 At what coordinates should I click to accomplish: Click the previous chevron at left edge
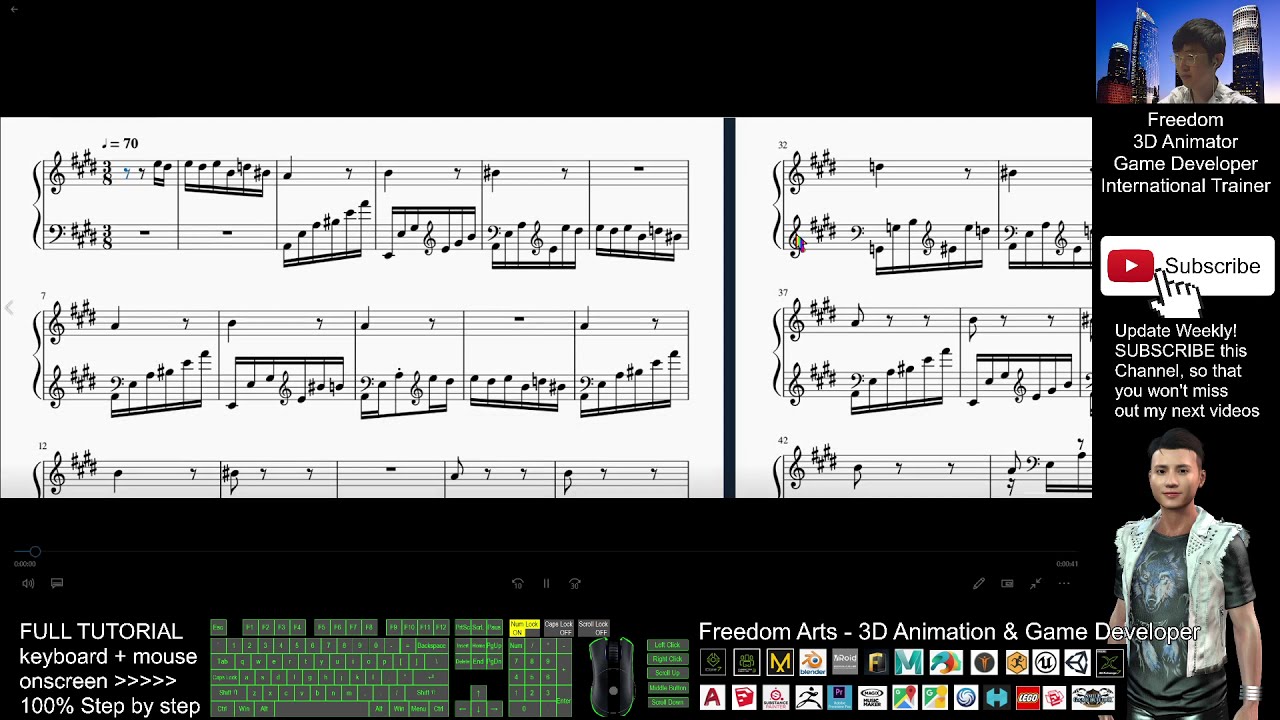pyautogui.click(x=9, y=308)
